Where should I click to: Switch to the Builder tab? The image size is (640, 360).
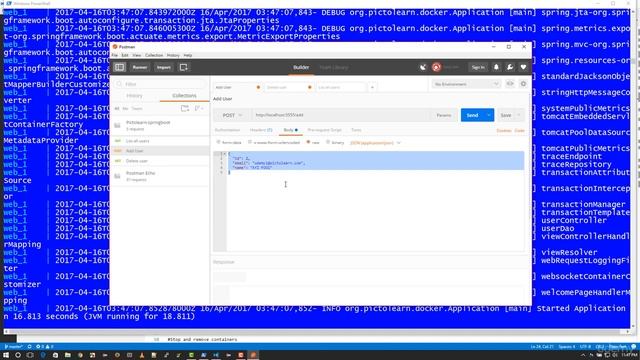[301, 67]
